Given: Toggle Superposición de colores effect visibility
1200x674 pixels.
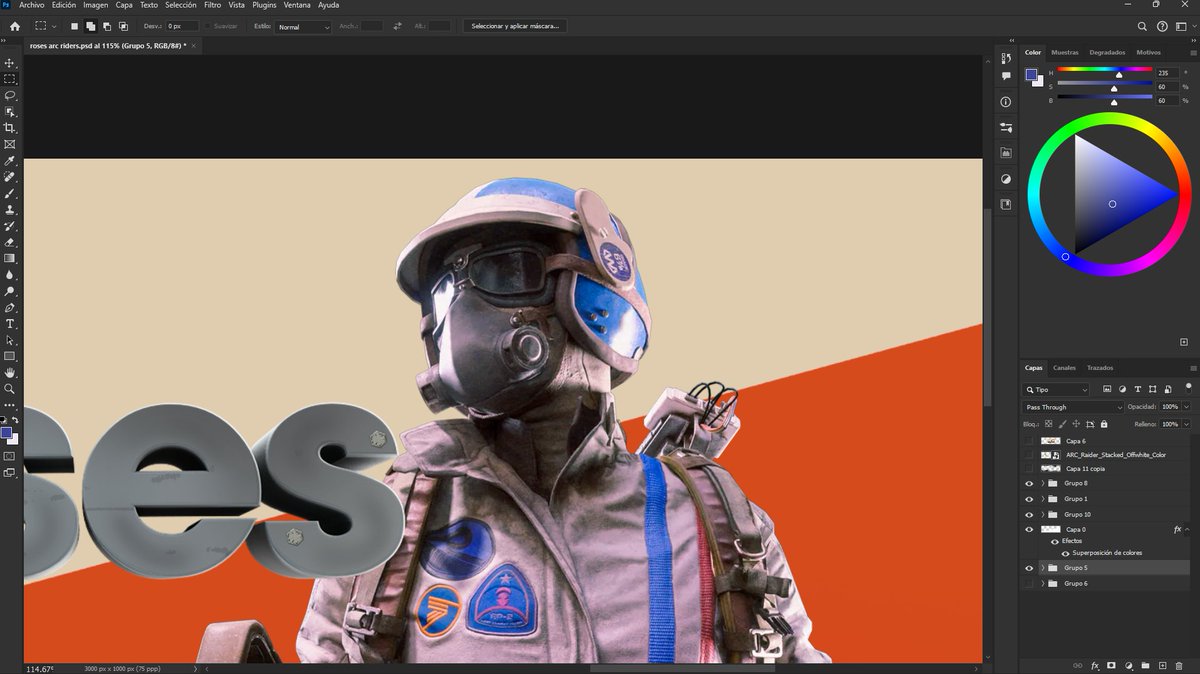Looking at the screenshot, I should 1066,553.
